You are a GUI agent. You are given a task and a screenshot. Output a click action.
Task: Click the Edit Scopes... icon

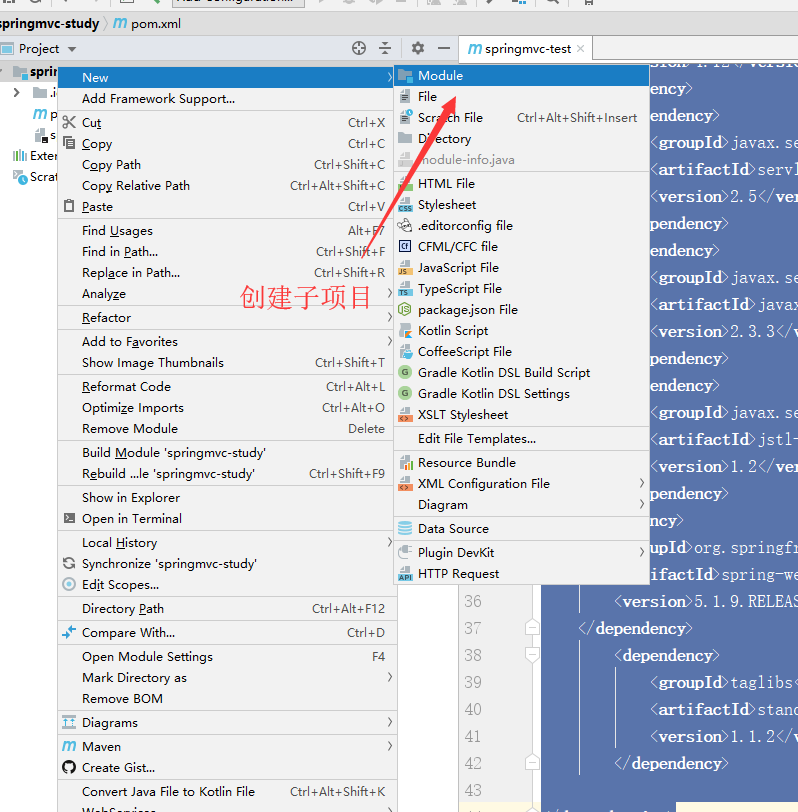[69, 584]
